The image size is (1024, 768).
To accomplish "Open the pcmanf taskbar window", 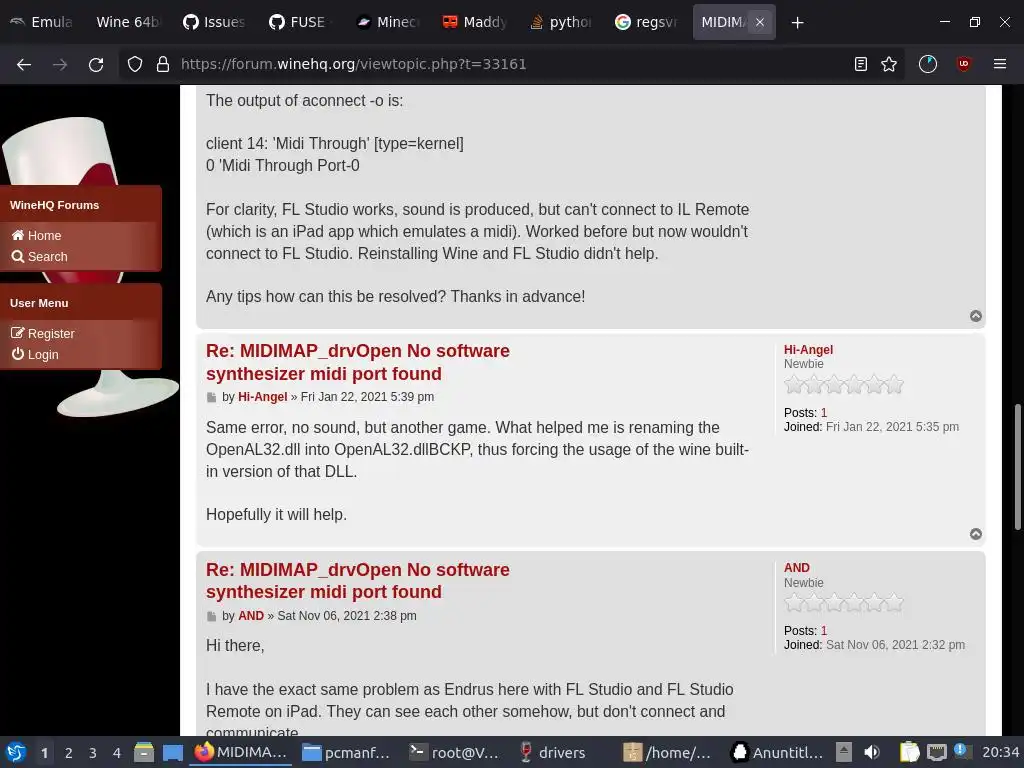I will coord(347,752).
